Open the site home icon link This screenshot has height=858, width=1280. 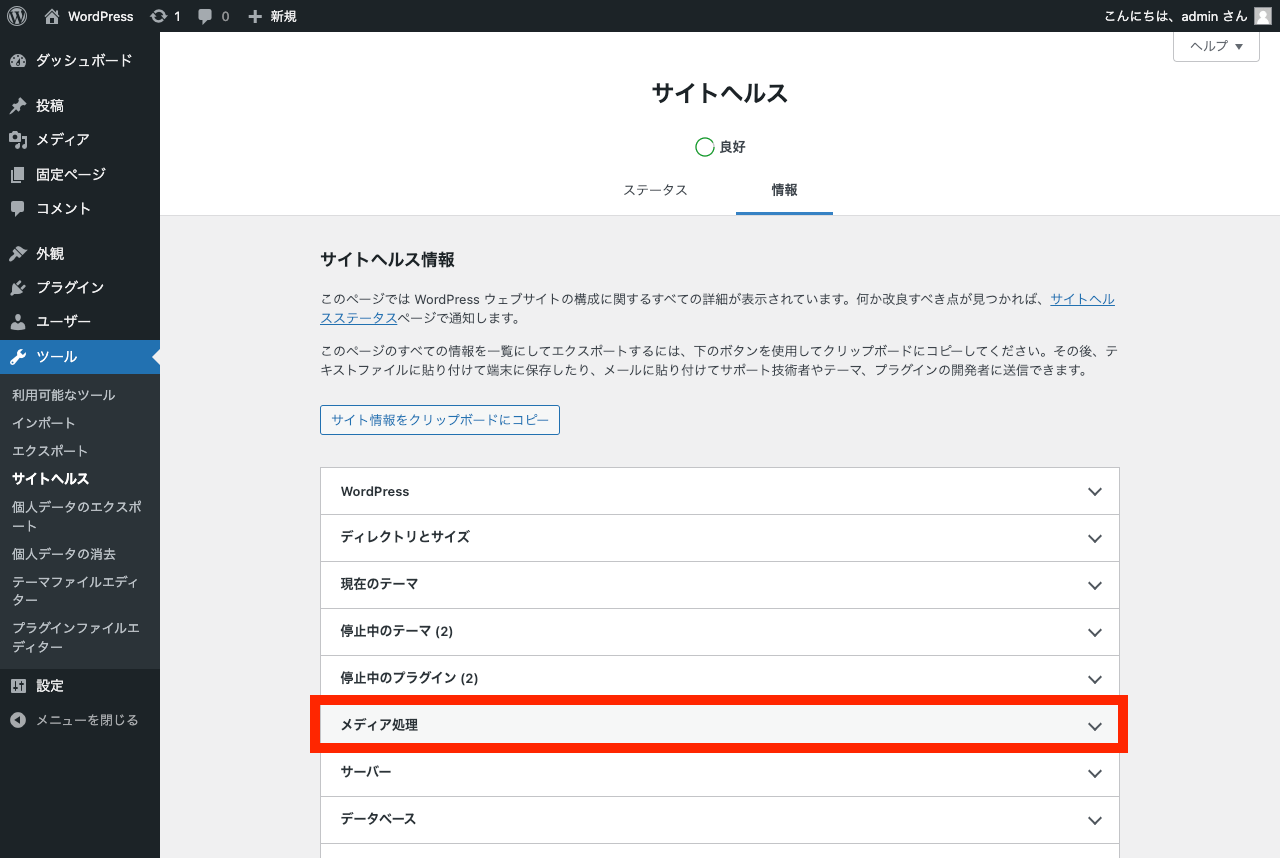click(x=52, y=16)
